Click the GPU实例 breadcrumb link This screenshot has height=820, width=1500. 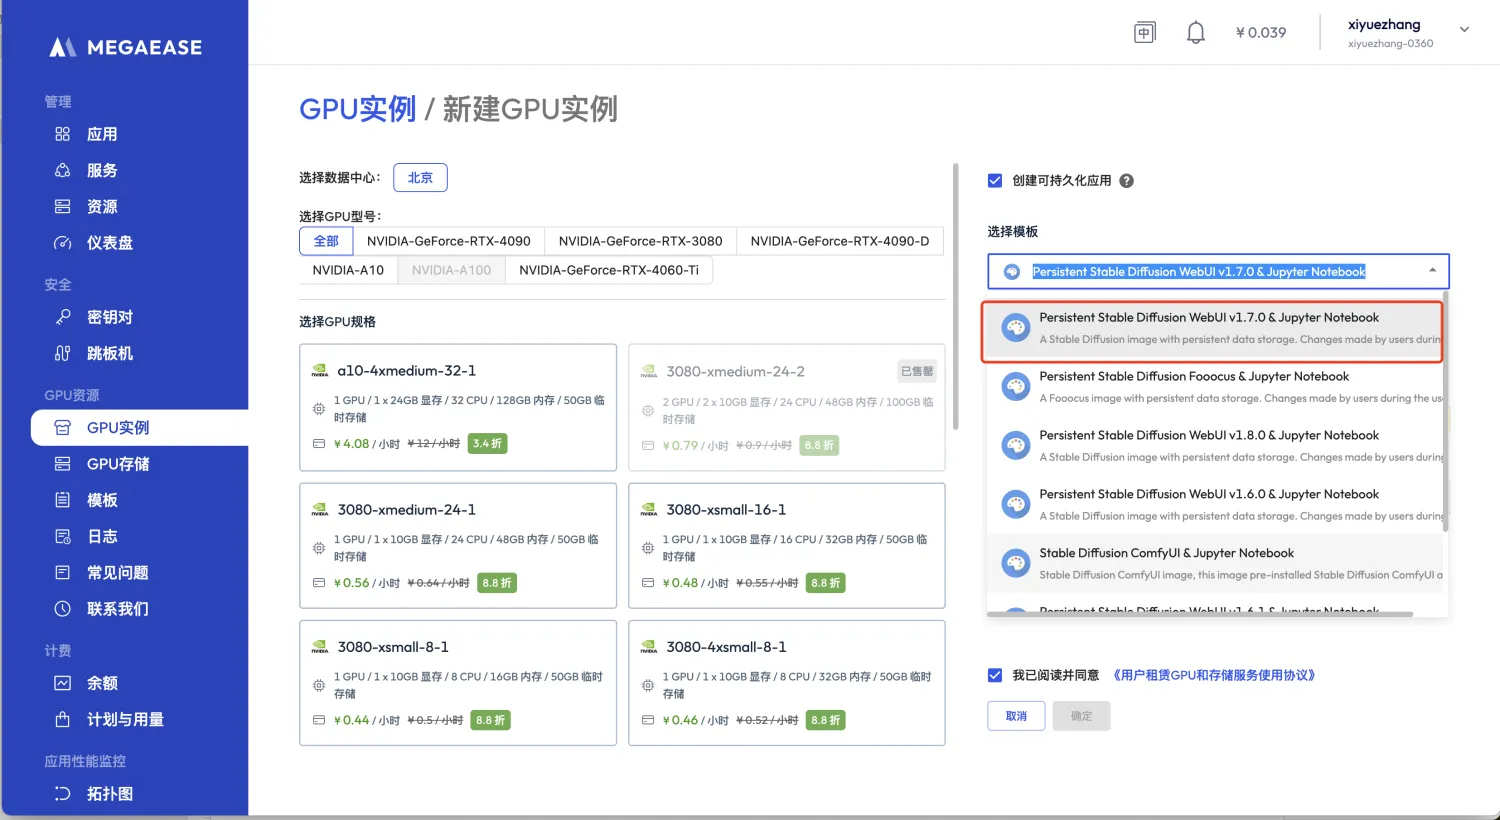click(x=357, y=108)
